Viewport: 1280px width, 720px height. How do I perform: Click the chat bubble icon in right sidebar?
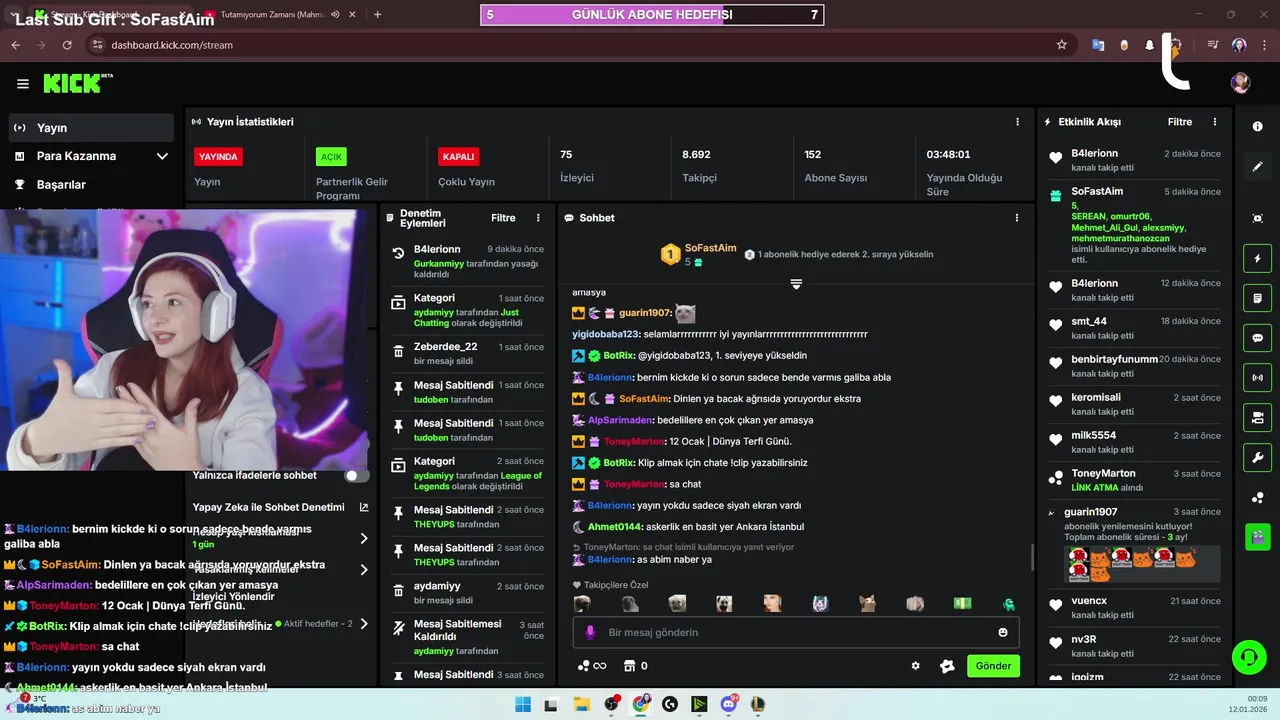[x=1258, y=338]
